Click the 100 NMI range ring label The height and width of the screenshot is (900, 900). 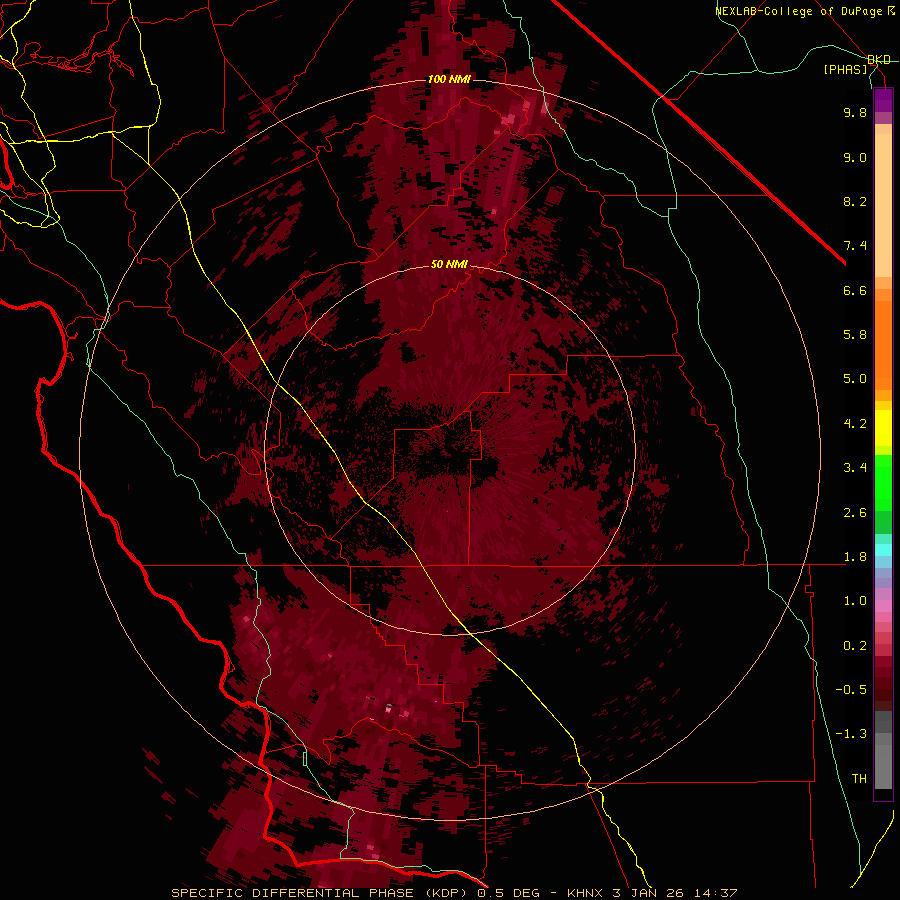pos(449,79)
